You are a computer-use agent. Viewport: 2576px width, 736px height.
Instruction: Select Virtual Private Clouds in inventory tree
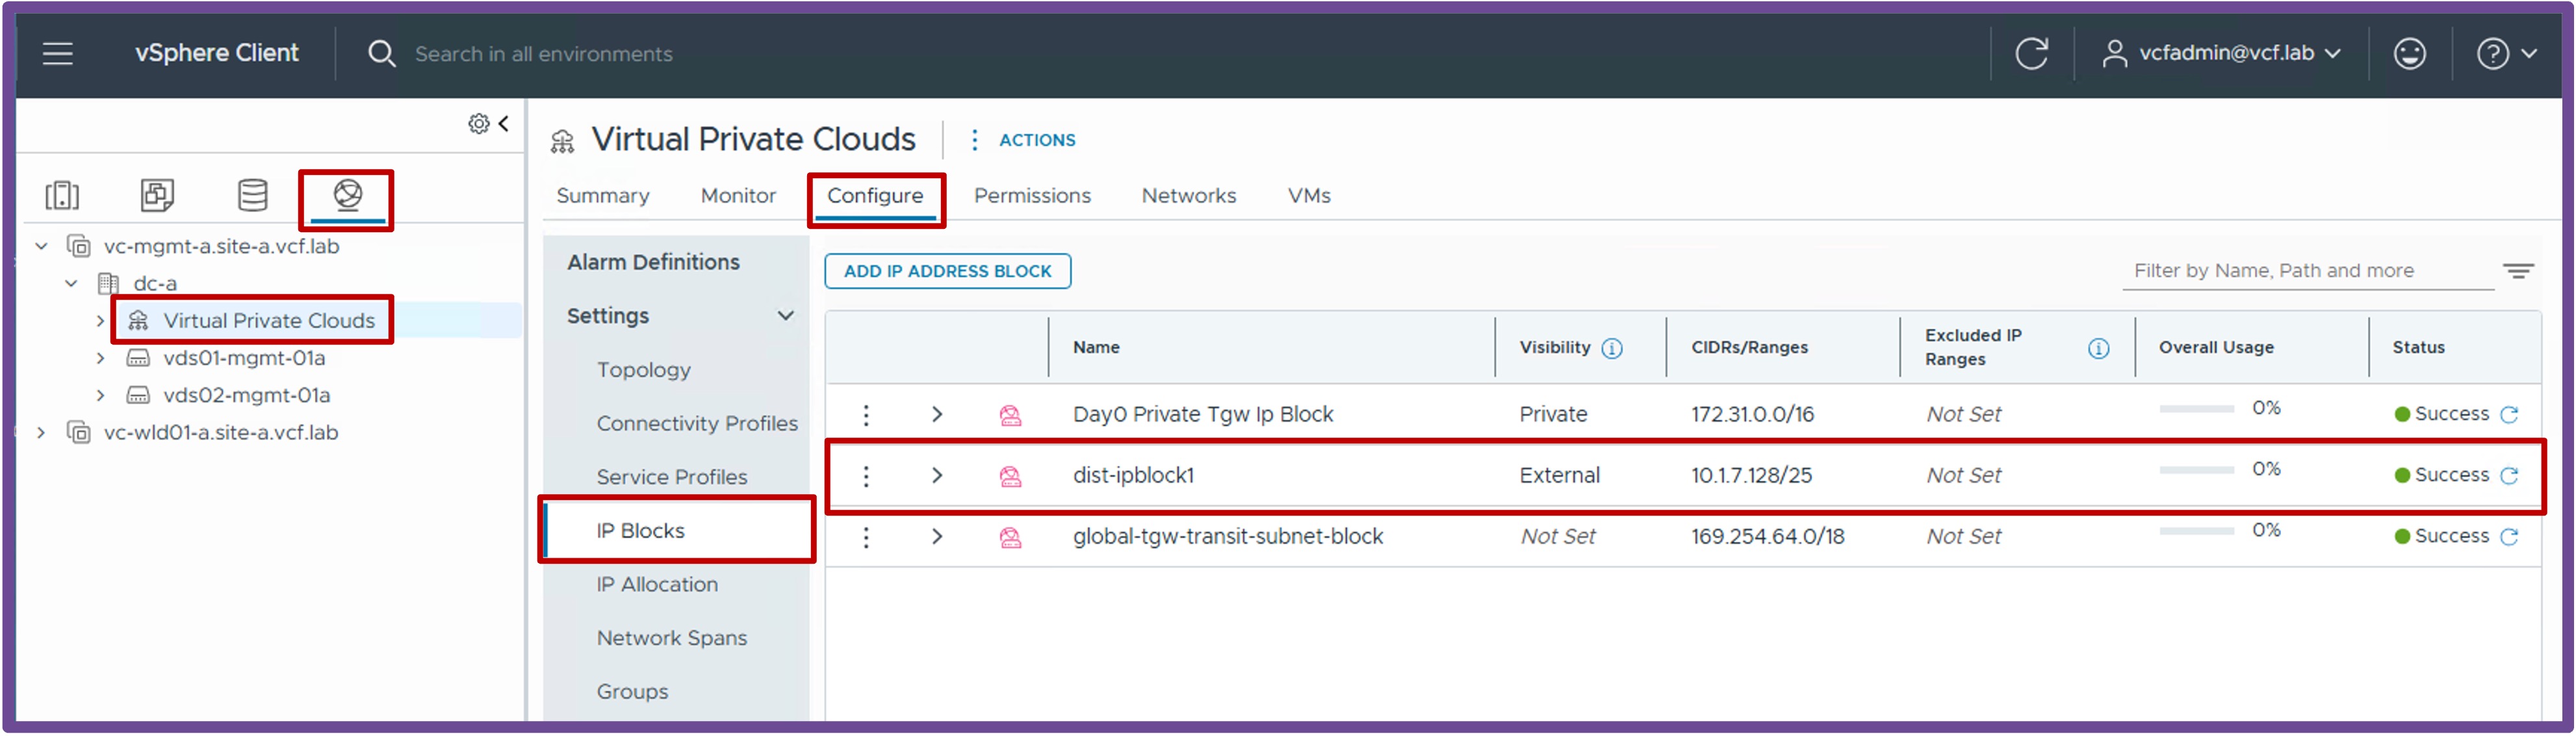(x=269, y=321)
